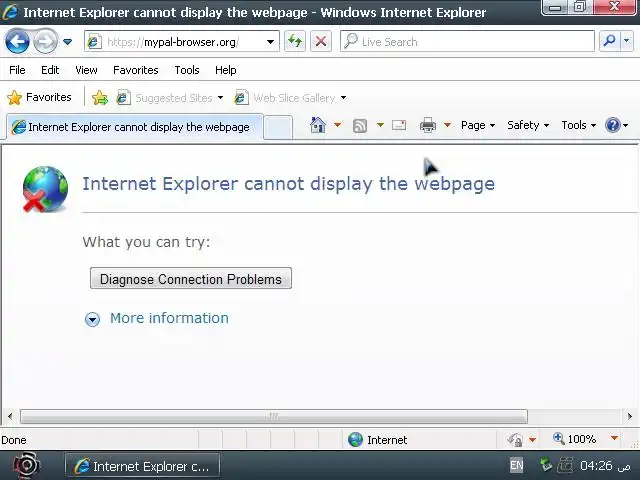Expand the Home button dropdown arrow
Image resolution: width=640 pixels, height=480 pixels.
(x=337, y=124)
